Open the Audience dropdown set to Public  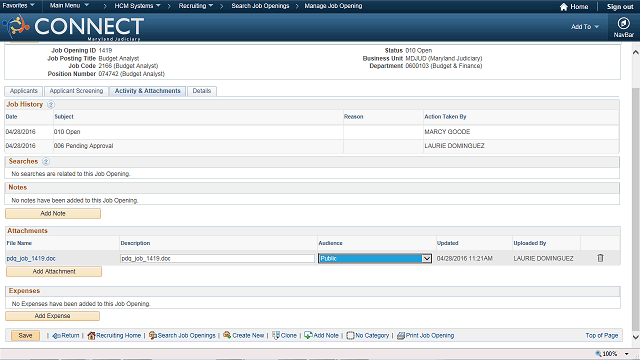point(375,258)
